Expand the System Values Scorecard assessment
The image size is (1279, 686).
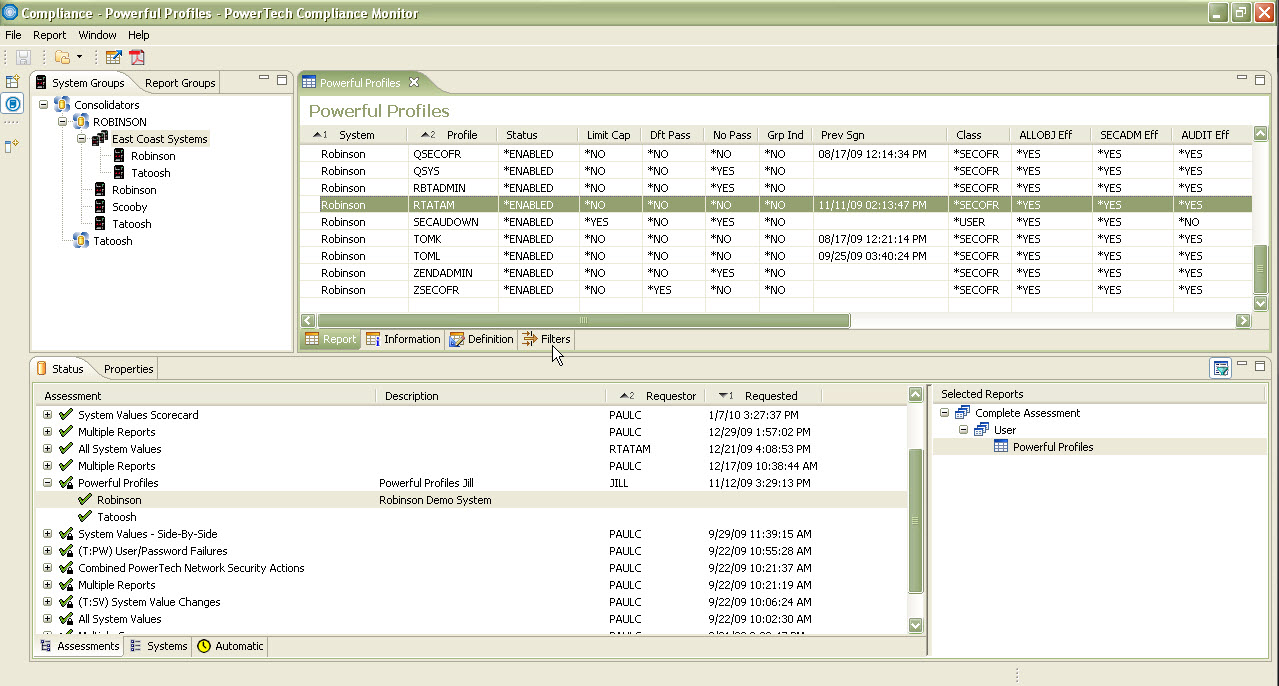tap(47, 415)
